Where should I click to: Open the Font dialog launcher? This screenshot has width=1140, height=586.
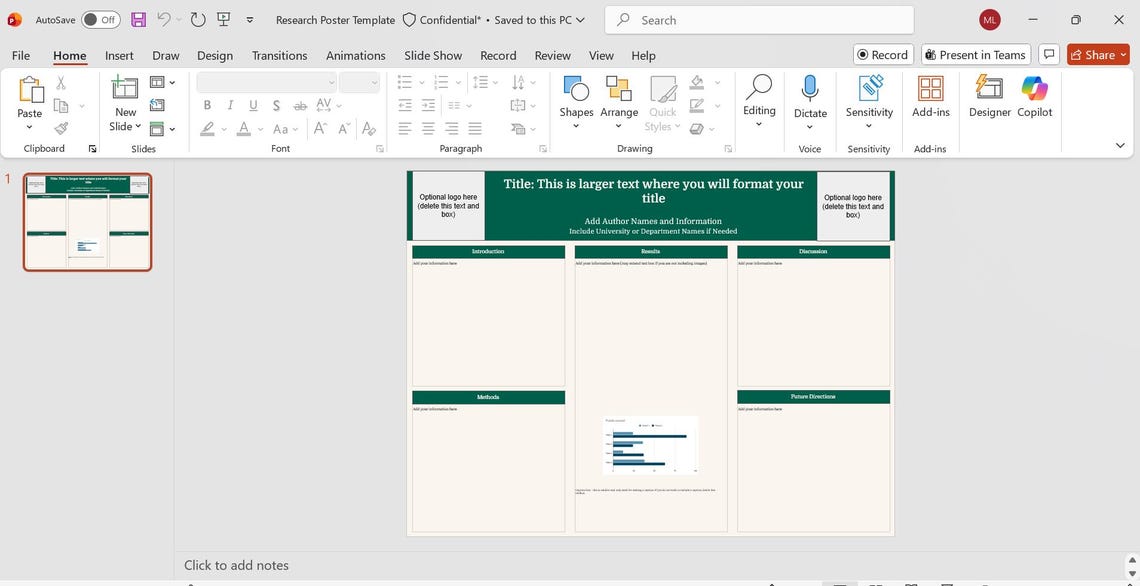coord(380,148)
